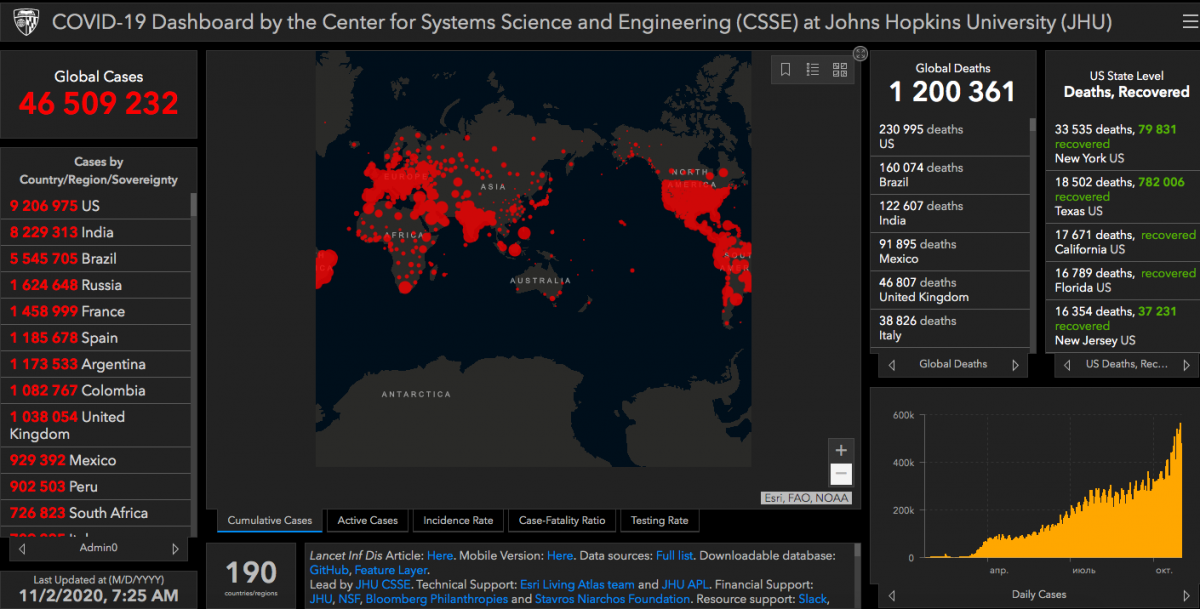Open the Lancet article 'Here' link
Viewport: 1200px width, 609px height.
(x=440, y=555)
